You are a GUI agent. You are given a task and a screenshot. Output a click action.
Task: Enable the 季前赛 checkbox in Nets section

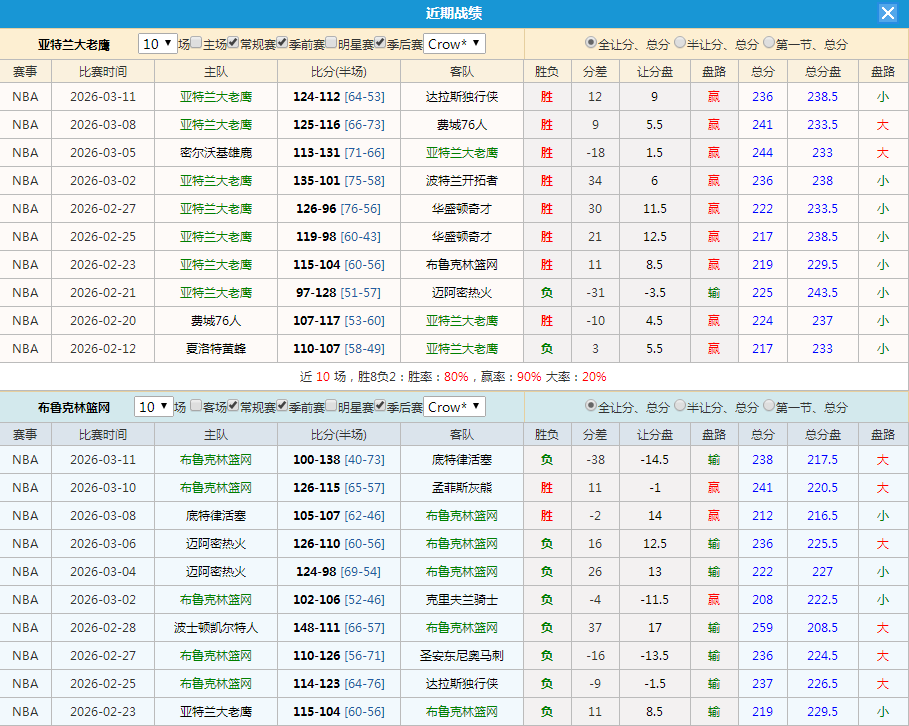click(282, 407)
